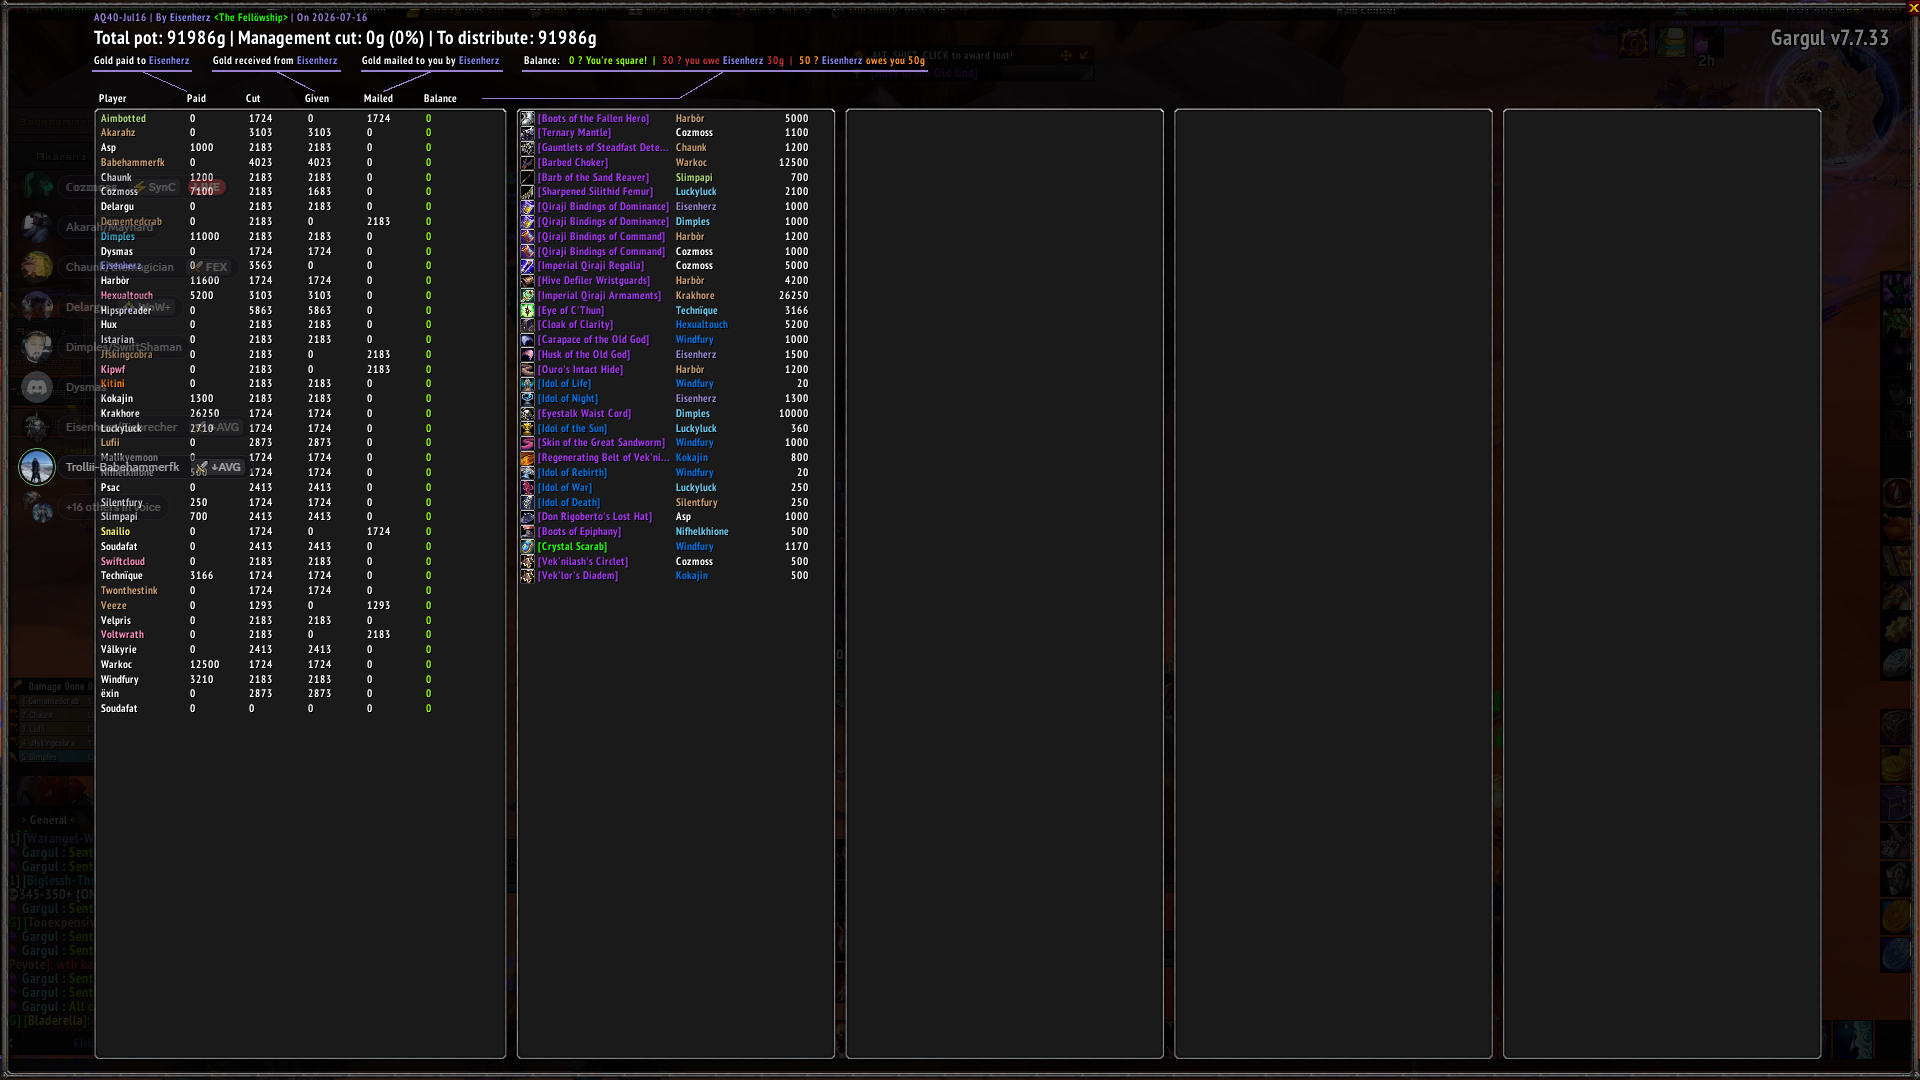Click player Twonthestink in the payout table
Screen dimensions: 1920x1080
point(129,591)
